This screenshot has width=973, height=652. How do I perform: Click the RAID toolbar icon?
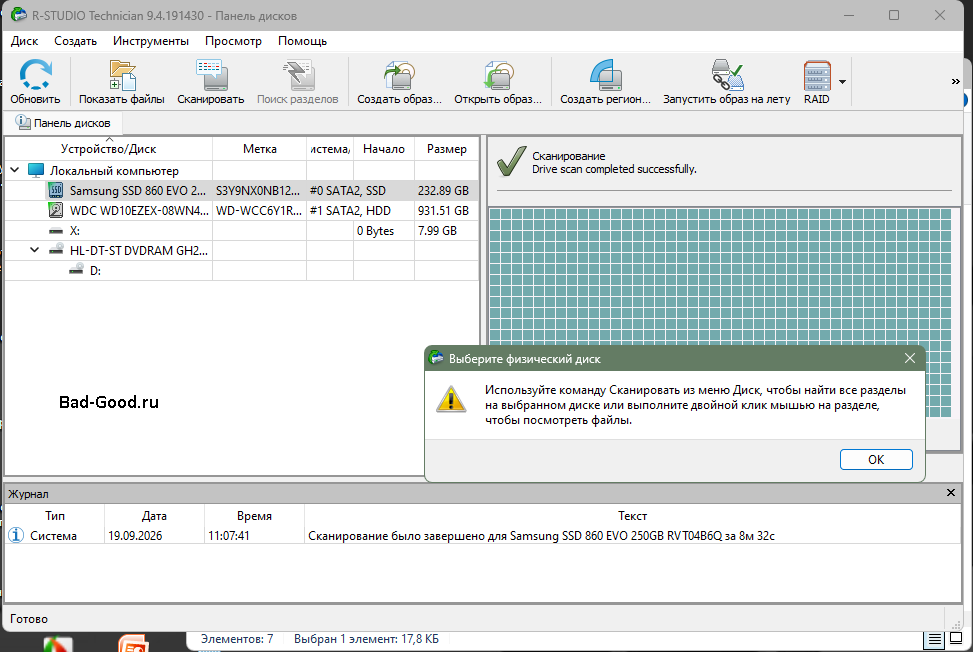tap(817, 75)
